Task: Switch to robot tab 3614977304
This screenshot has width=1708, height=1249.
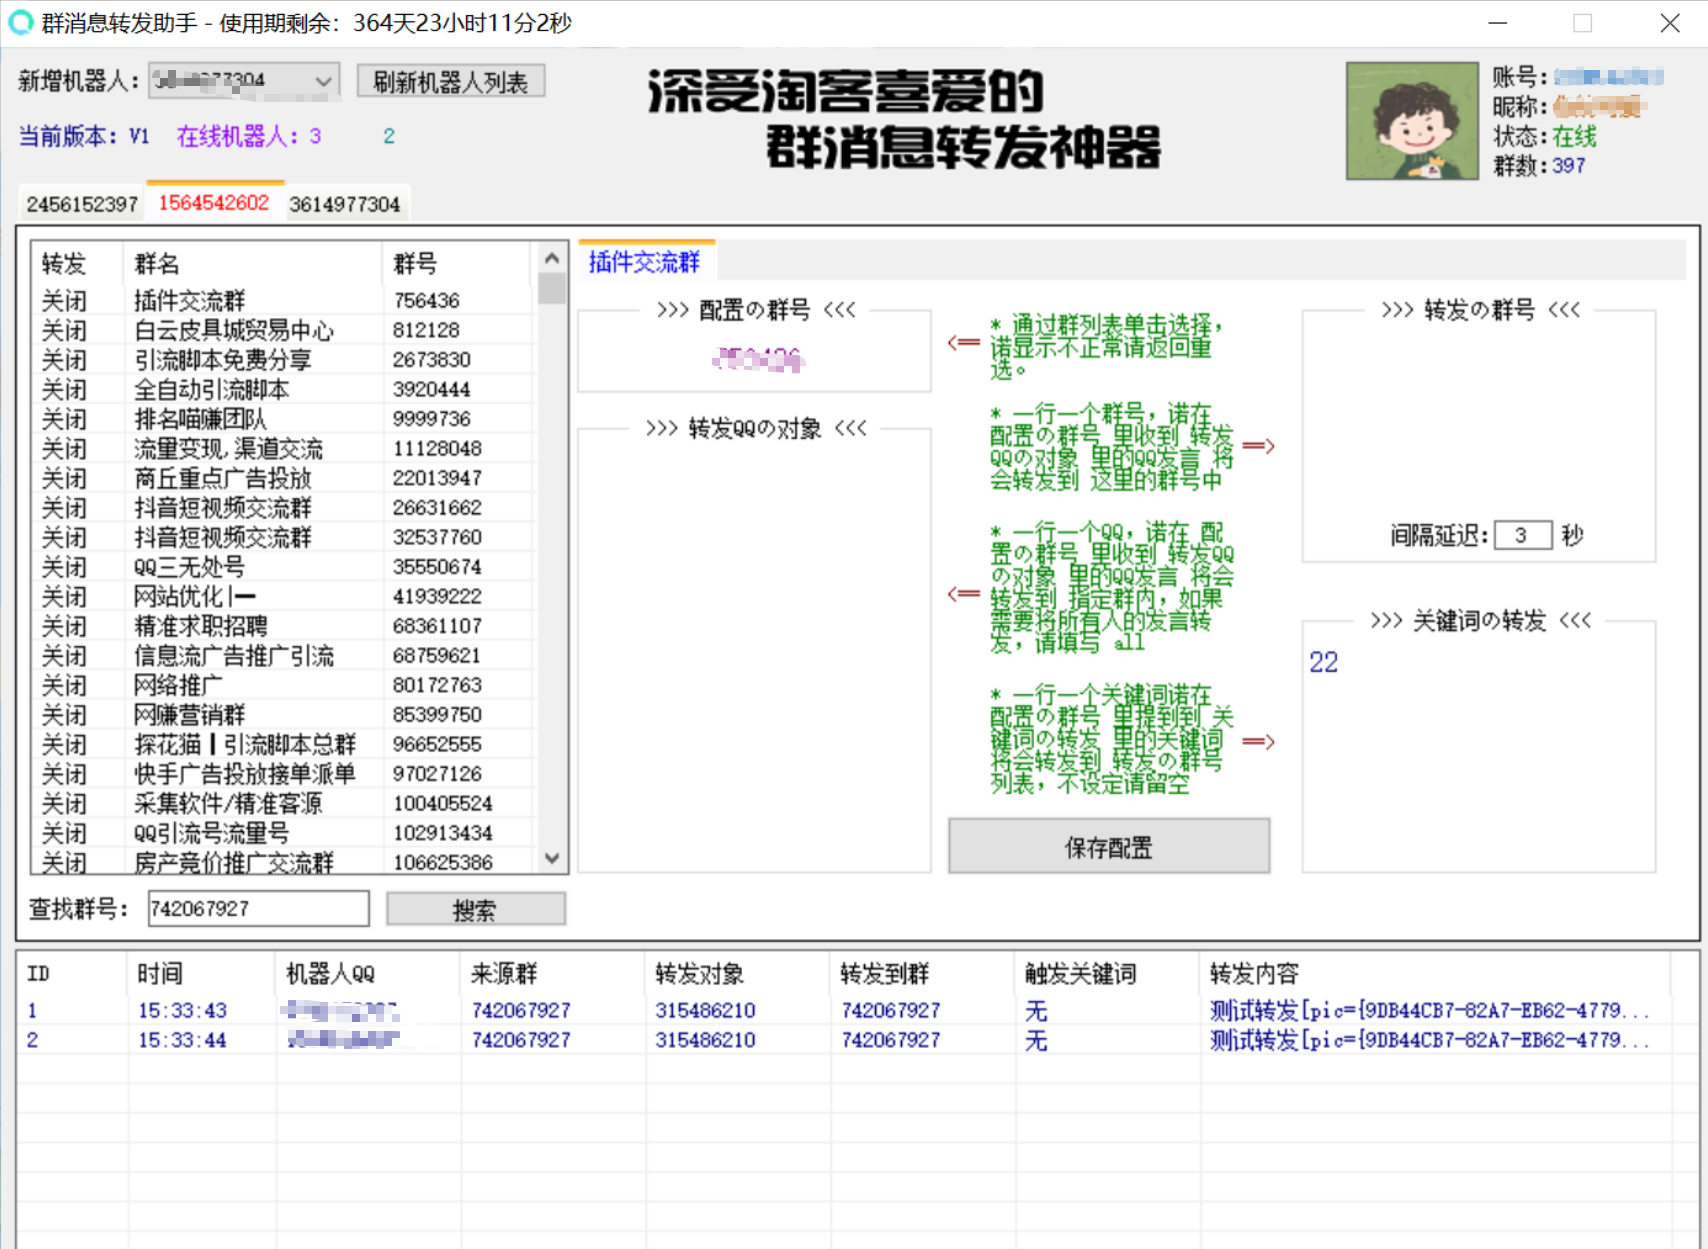Action: tap(344, 204)
